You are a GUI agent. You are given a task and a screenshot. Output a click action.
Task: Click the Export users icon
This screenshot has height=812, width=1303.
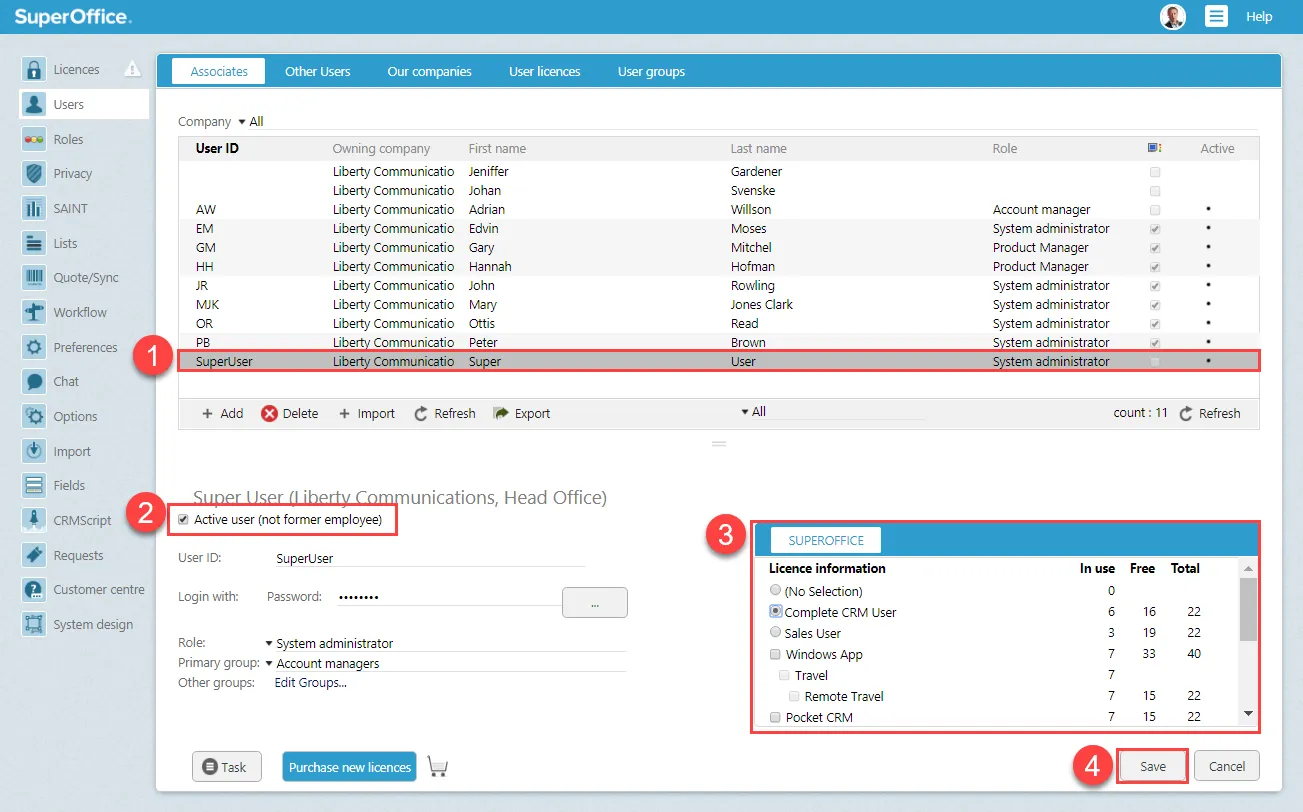pos(502,414)
